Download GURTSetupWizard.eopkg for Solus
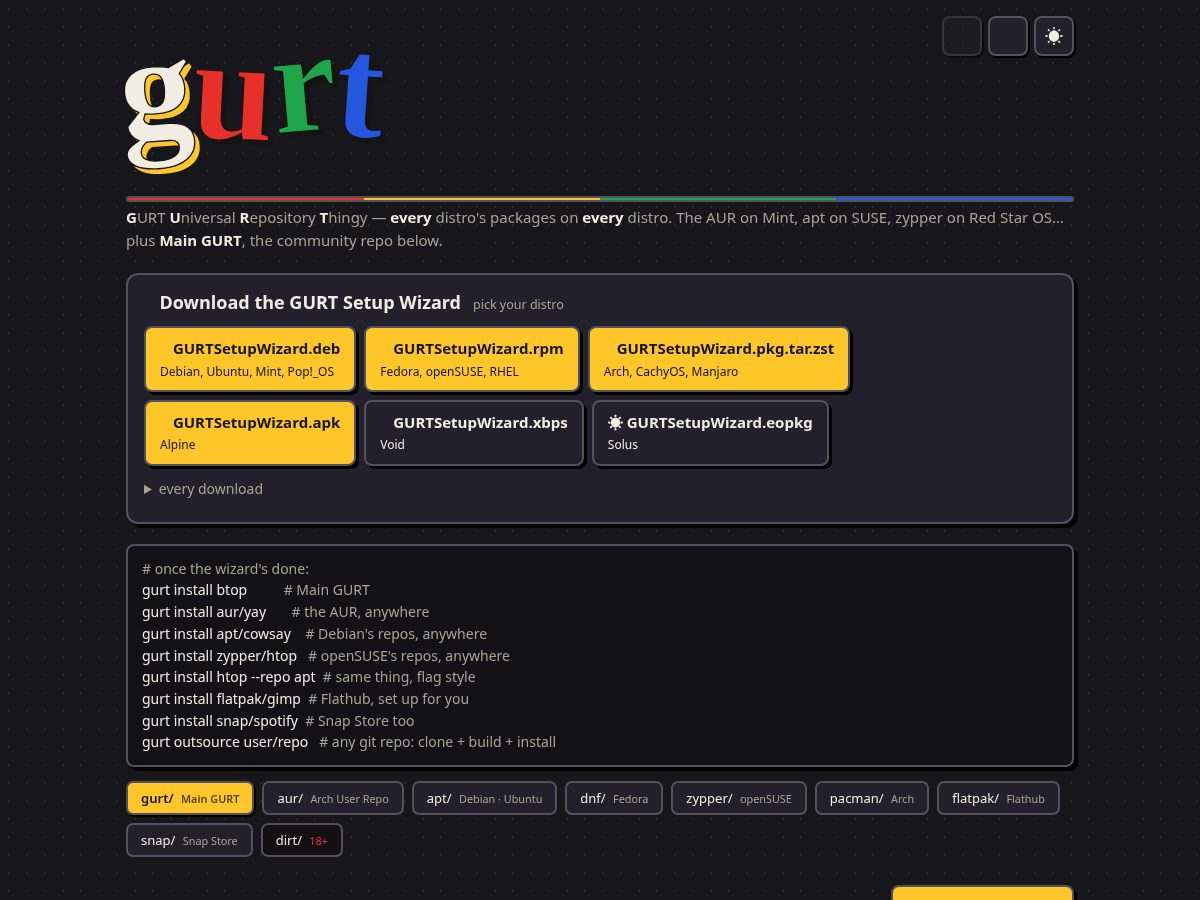 point(711,433)
